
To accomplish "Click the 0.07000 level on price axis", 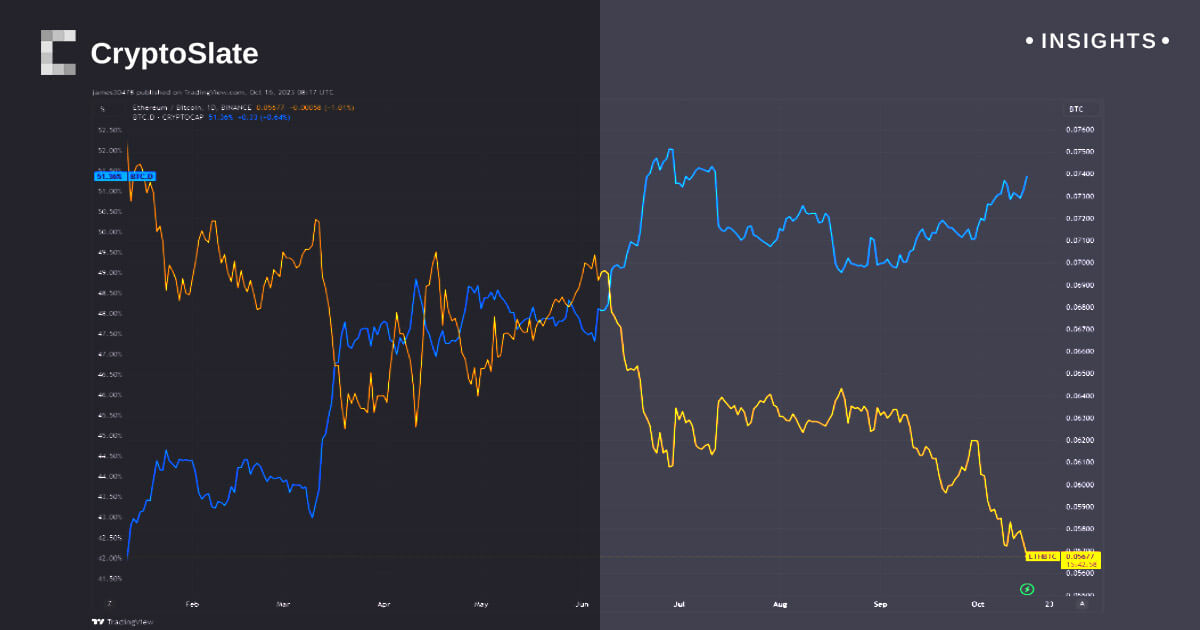I will click(x=1080, y=263).
